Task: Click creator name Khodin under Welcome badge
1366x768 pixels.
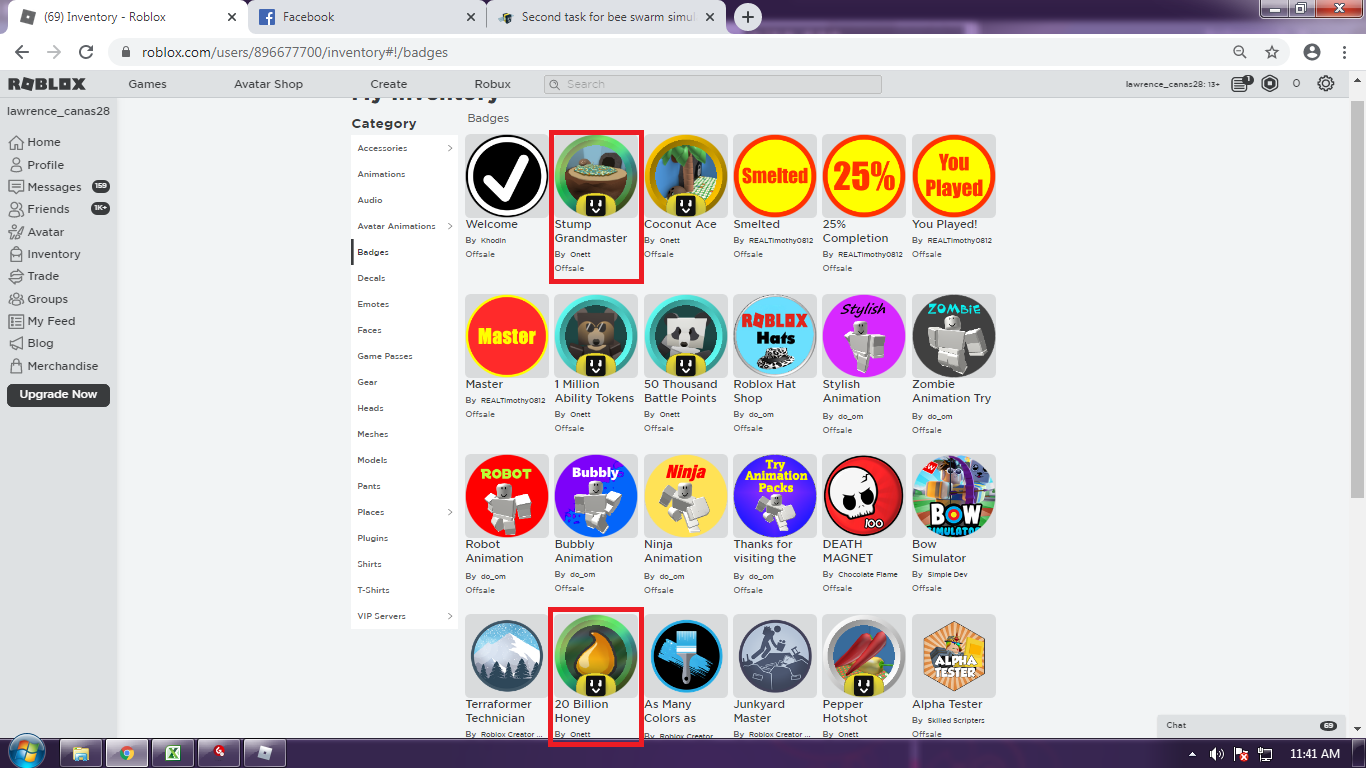Action: pyautogui.click(x=493, y=241)
